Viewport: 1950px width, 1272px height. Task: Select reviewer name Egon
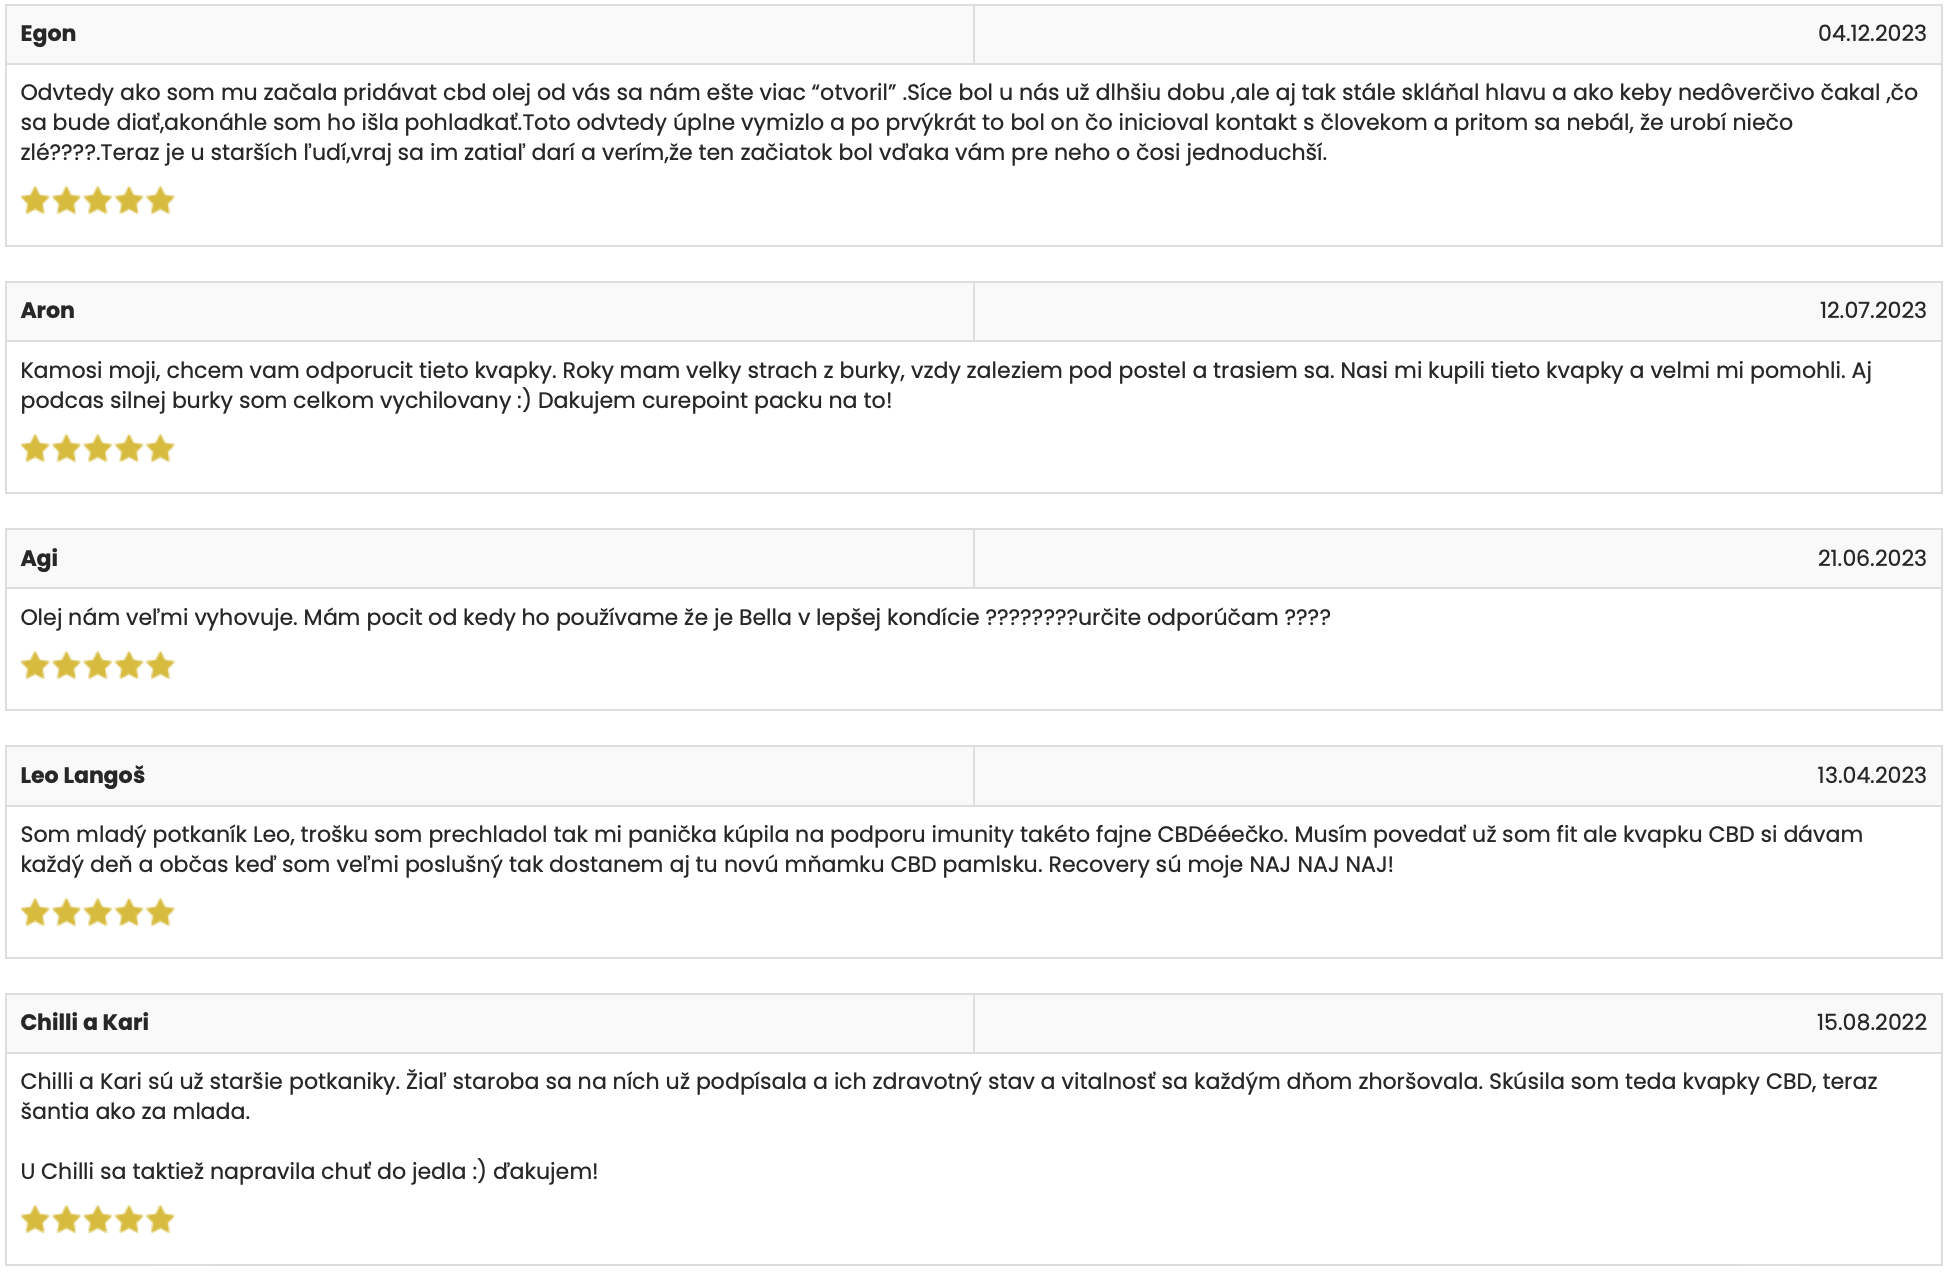point(48,34)
